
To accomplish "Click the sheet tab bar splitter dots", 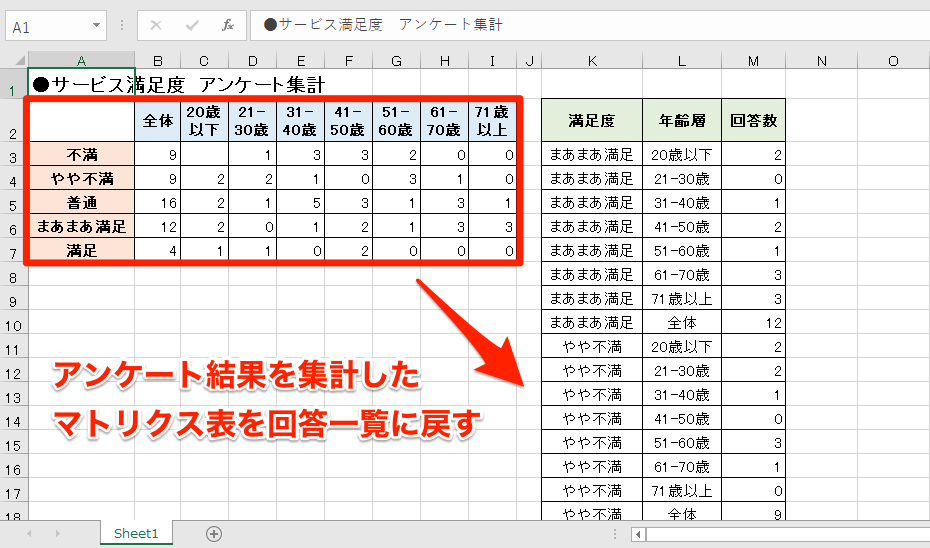I will (x=615, y=534).
